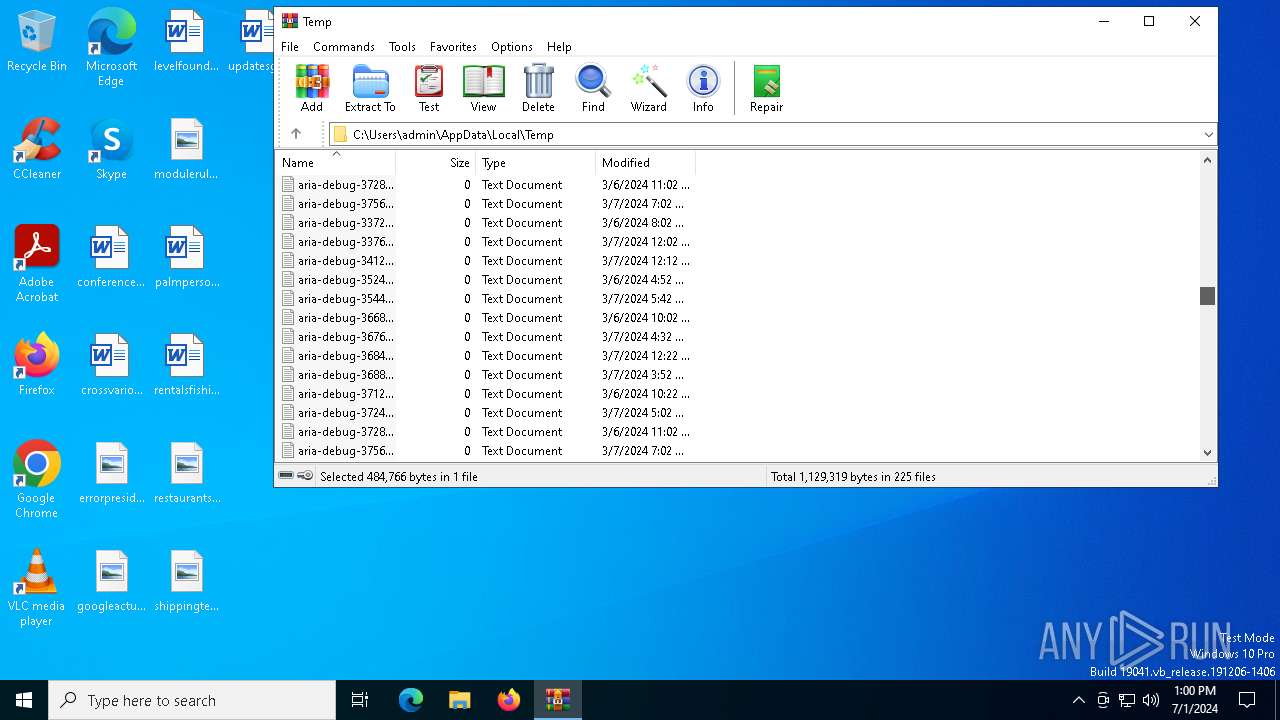Screen dimensions: 1280x720
Task: Select the aria-debug-3668 file row
Action: coord(486,318)
